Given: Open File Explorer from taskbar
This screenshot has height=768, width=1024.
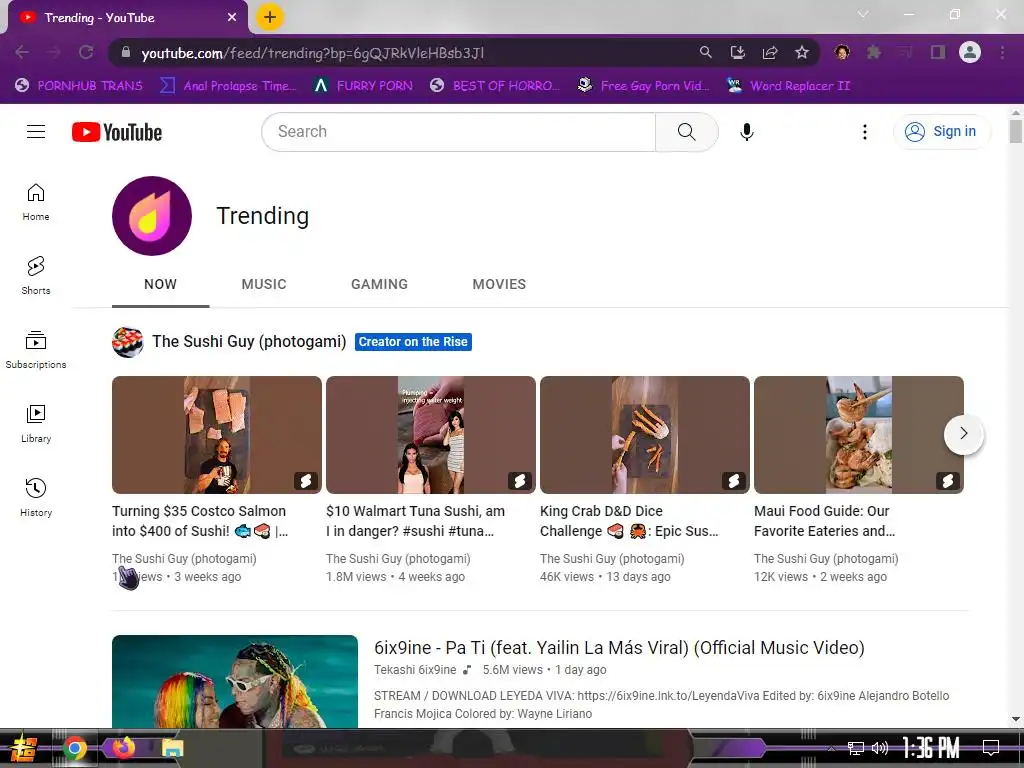Looking at the screenshot, I should [x=172, y=748].
